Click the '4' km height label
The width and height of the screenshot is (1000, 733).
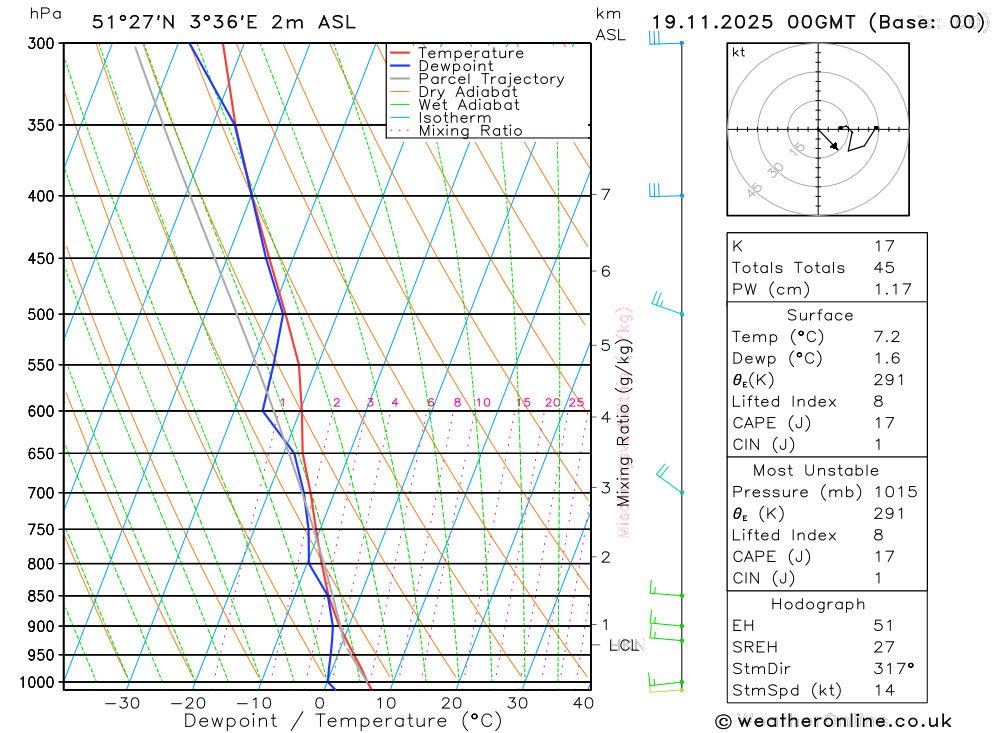(x=605, y=417)
